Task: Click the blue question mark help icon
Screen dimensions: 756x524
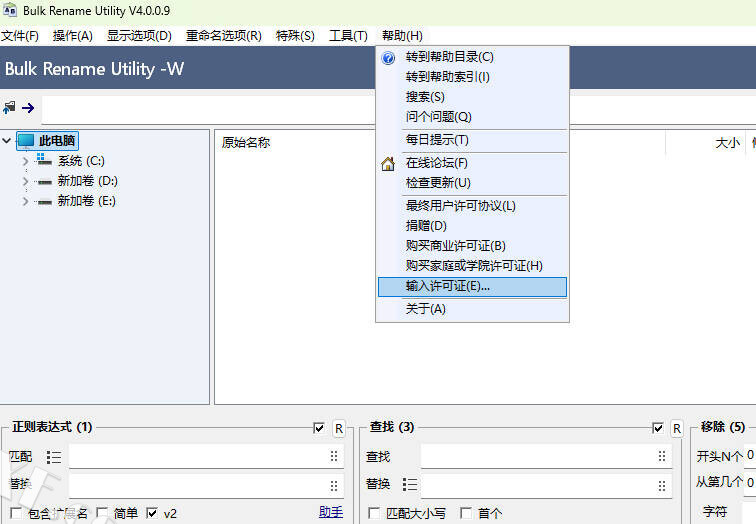Action: point(388,57)
